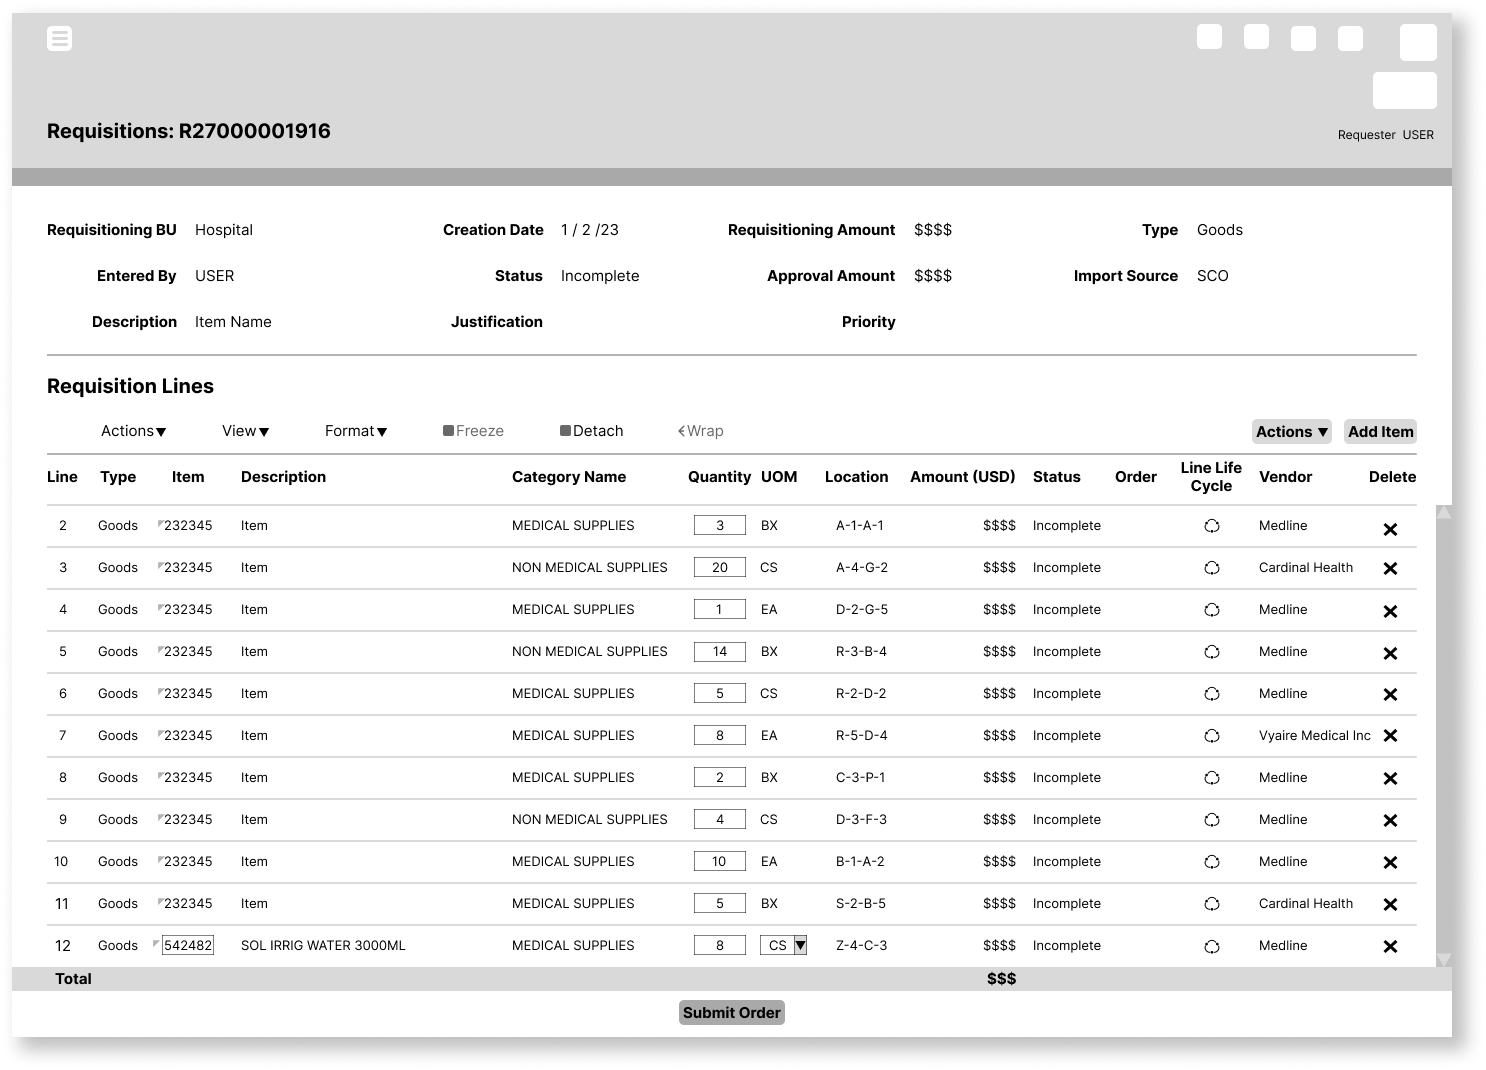Open line life cycle icon for line 7
The width and height of the screenshot is (1486, 1070).
[1212, 736]
